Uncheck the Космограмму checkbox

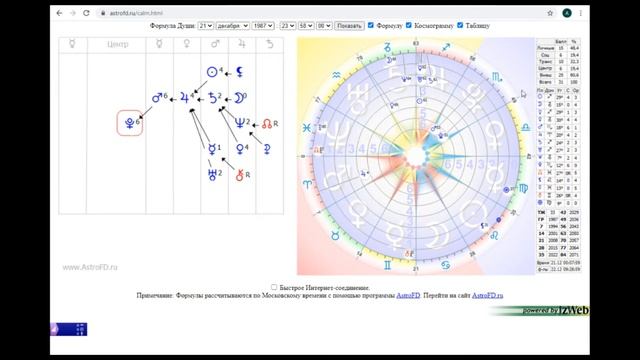point(409,25)
